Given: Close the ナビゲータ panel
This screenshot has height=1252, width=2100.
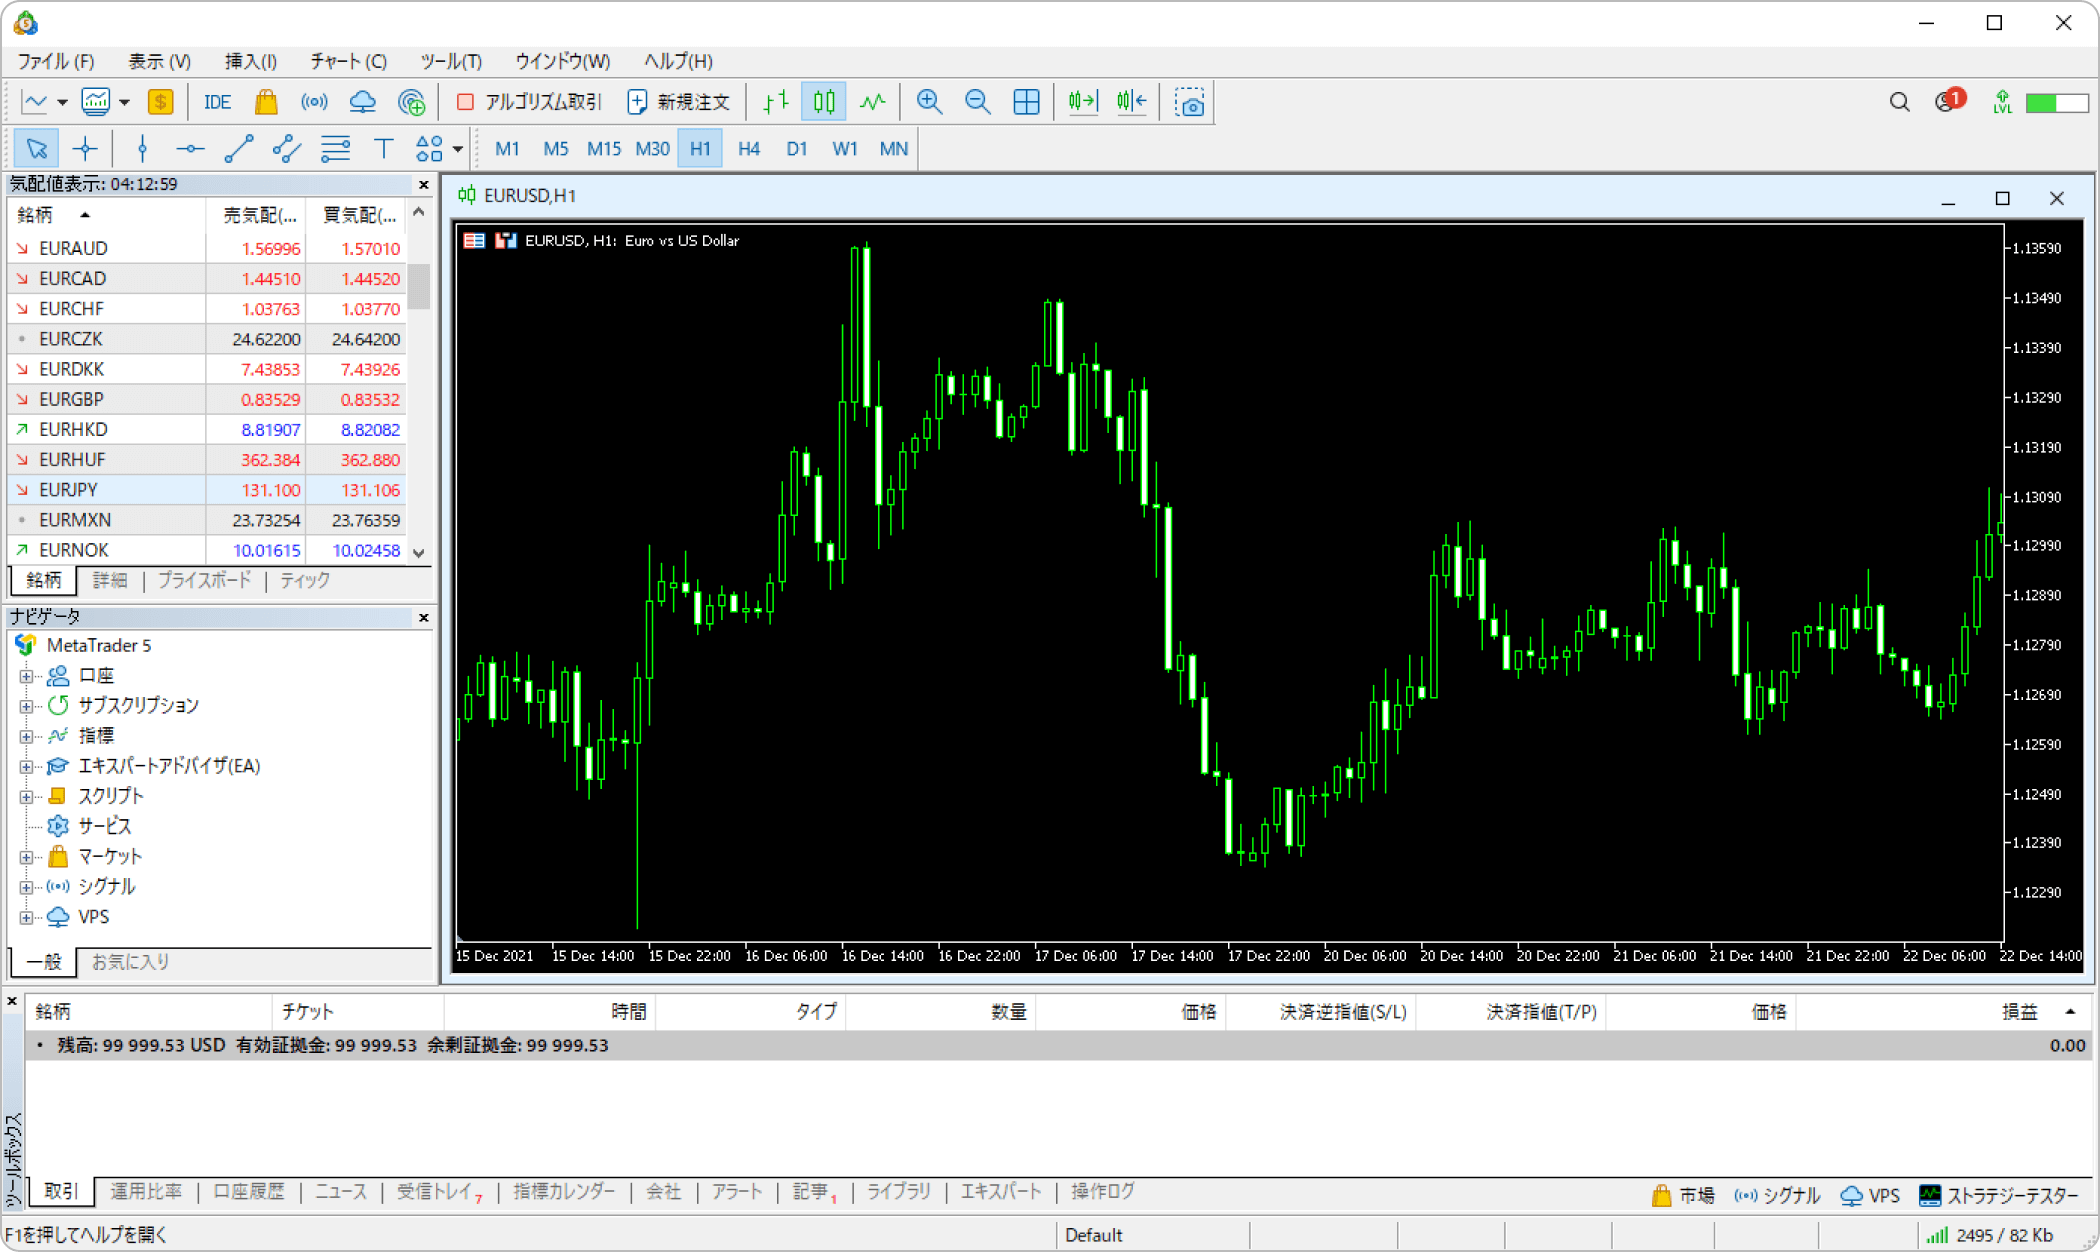Looking at the screenshot, I should (x=424, y=618).
